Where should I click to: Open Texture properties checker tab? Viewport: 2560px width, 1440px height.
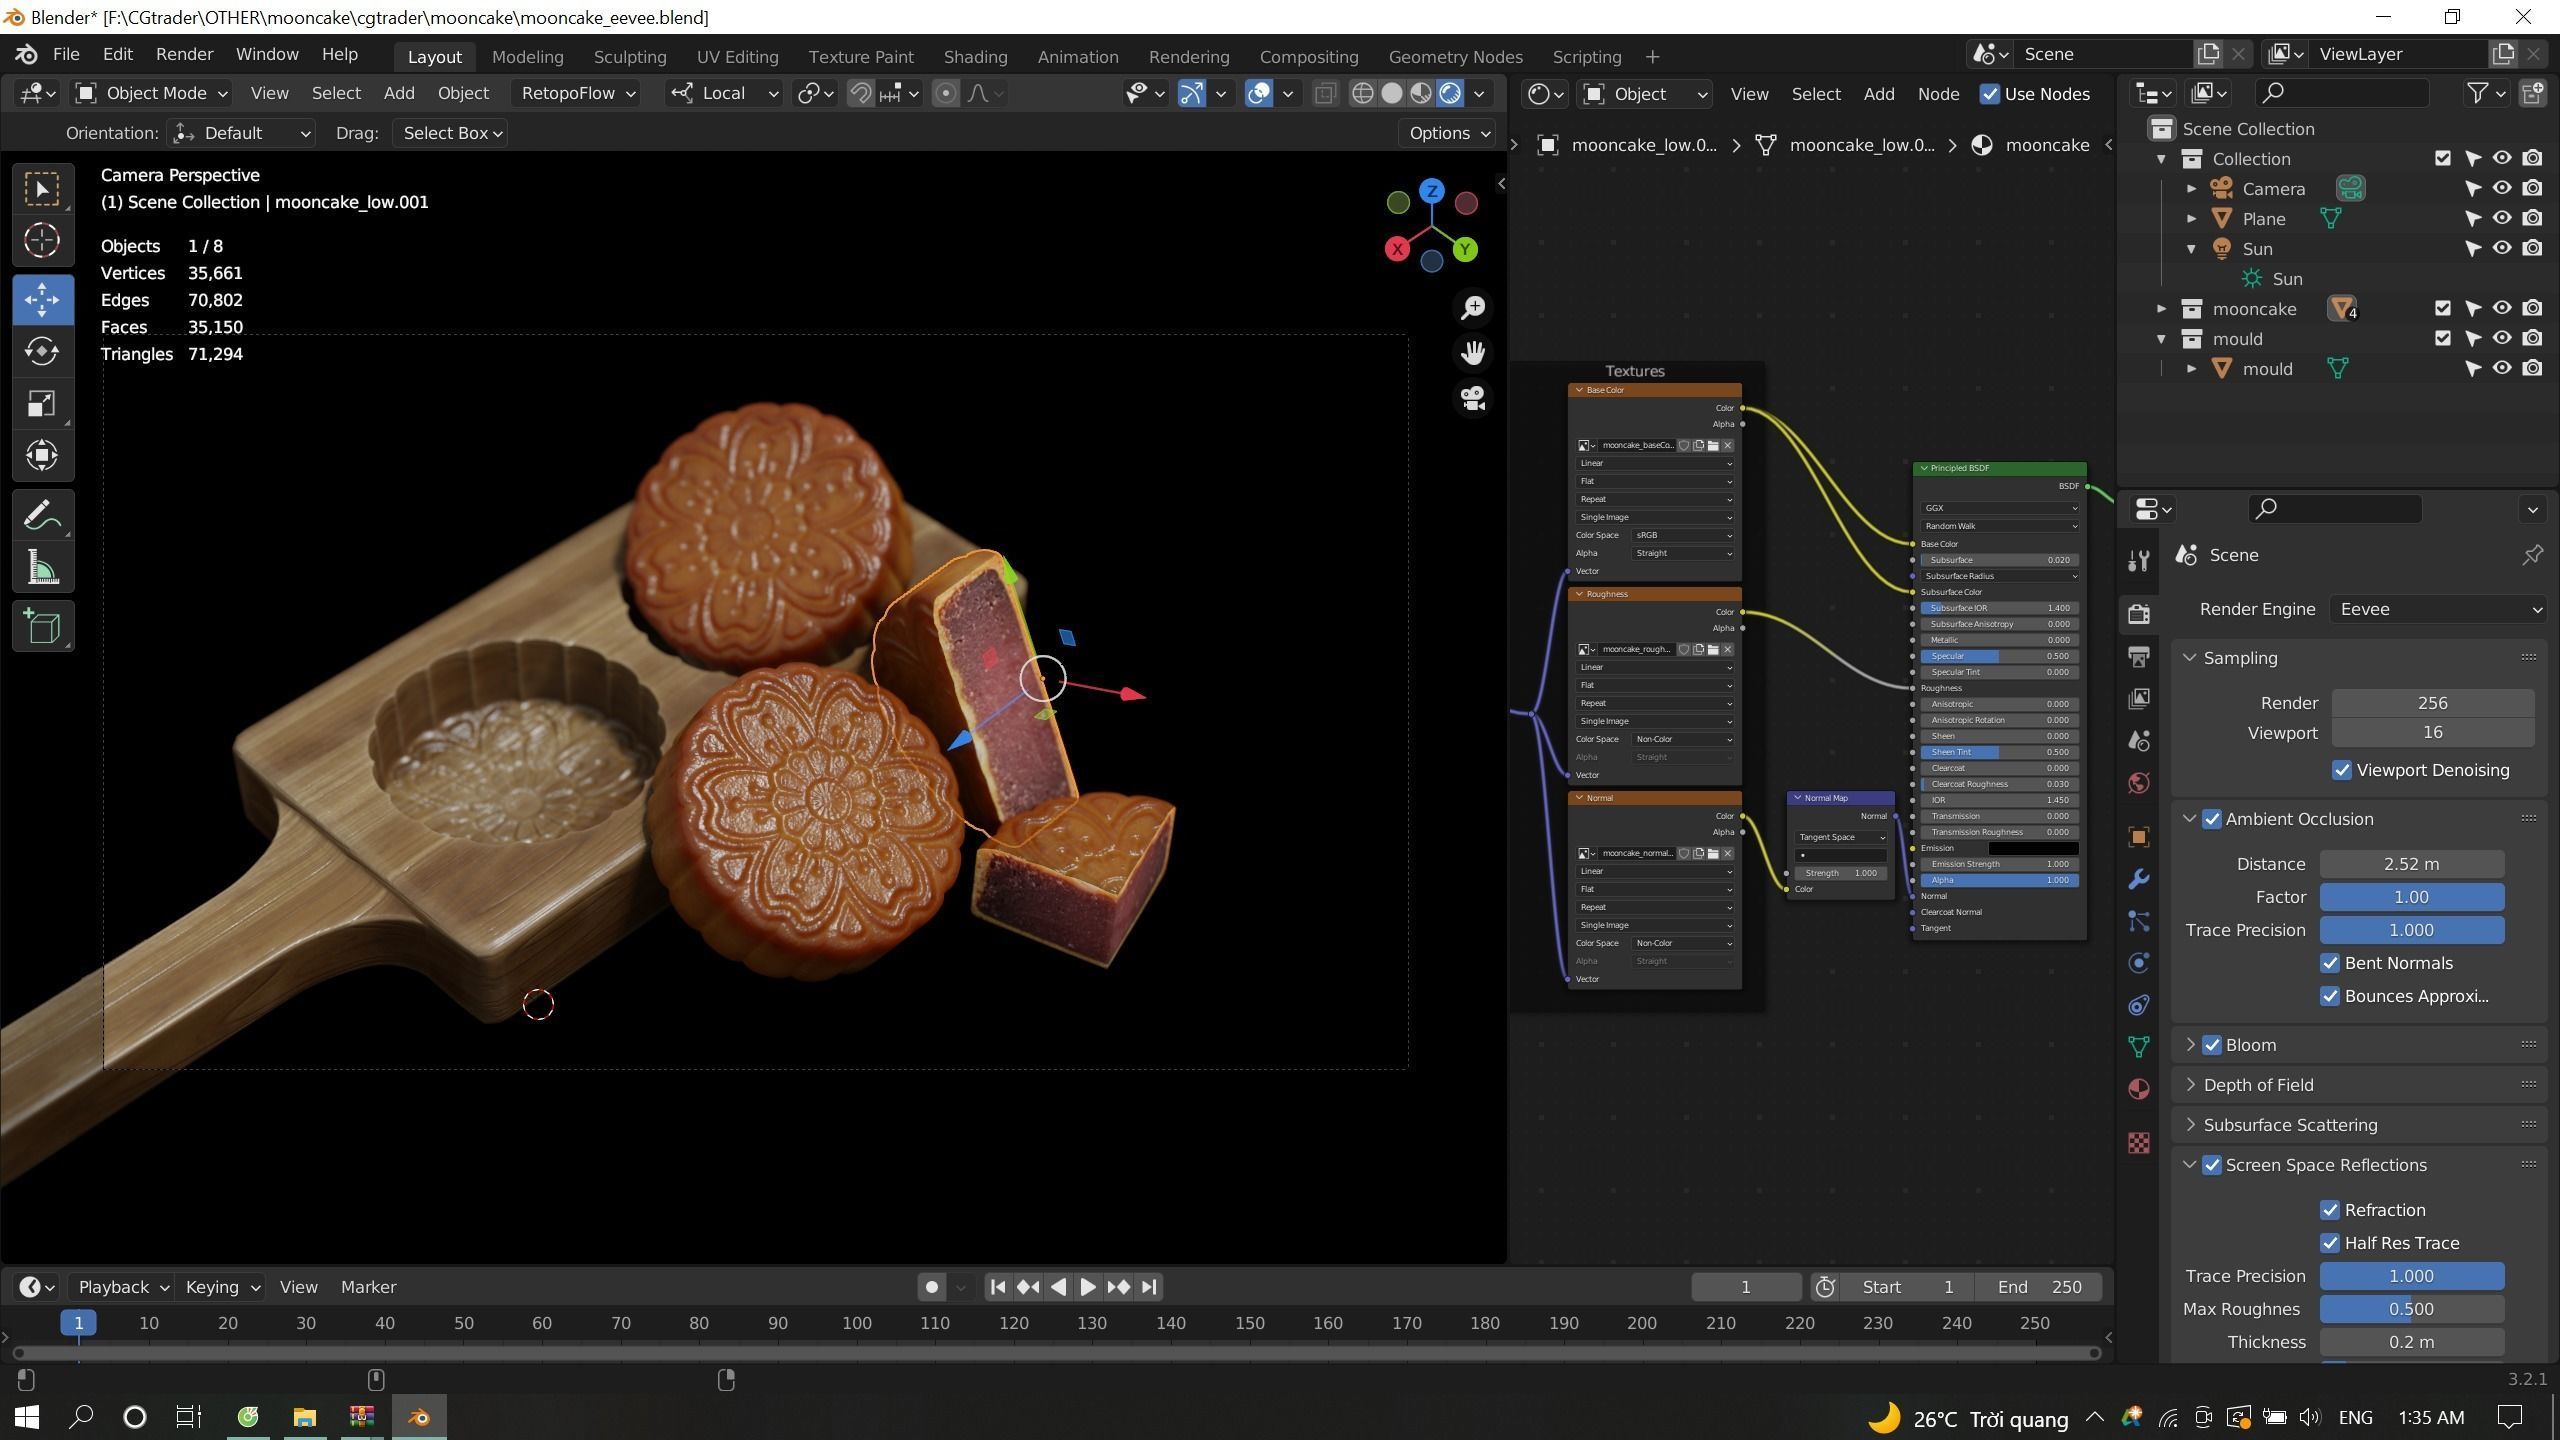tap(2139, 1142)
